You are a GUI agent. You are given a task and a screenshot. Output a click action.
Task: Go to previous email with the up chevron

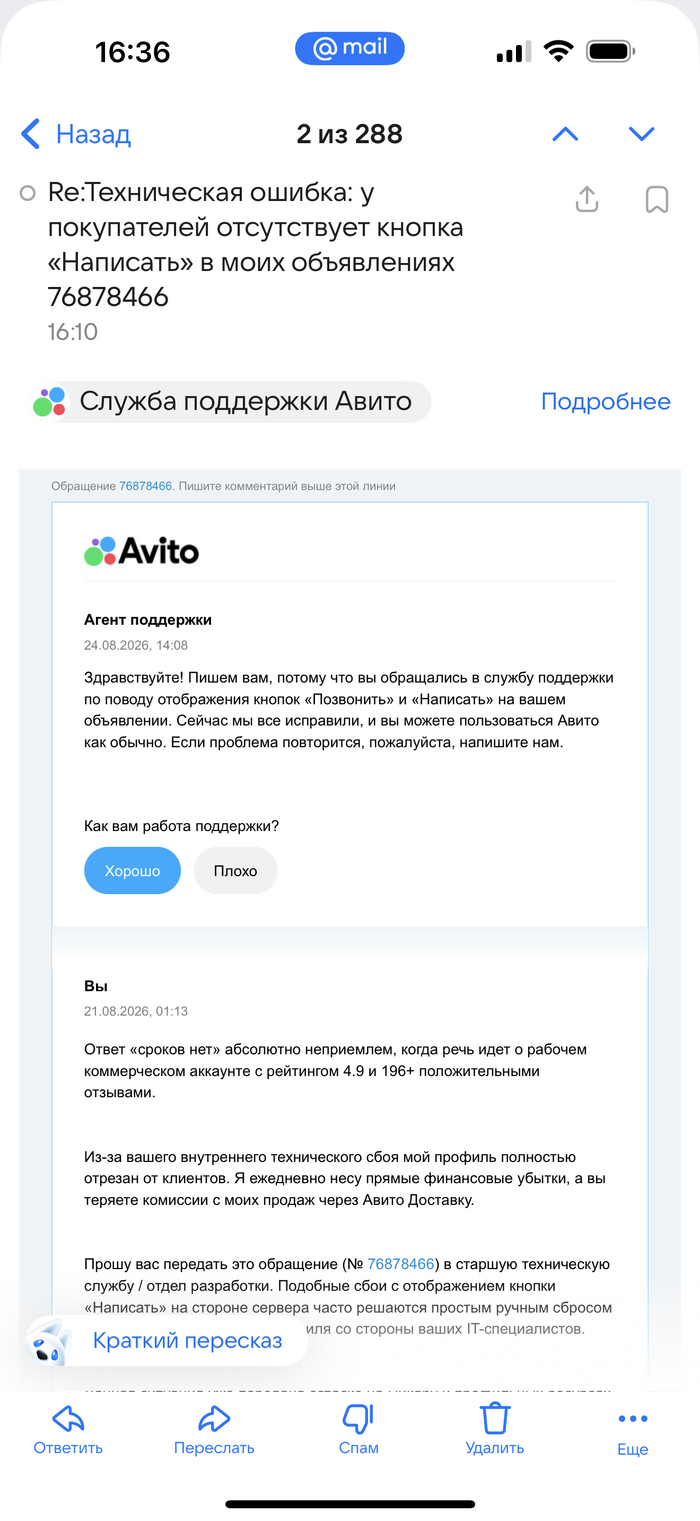tap(565, 134)
